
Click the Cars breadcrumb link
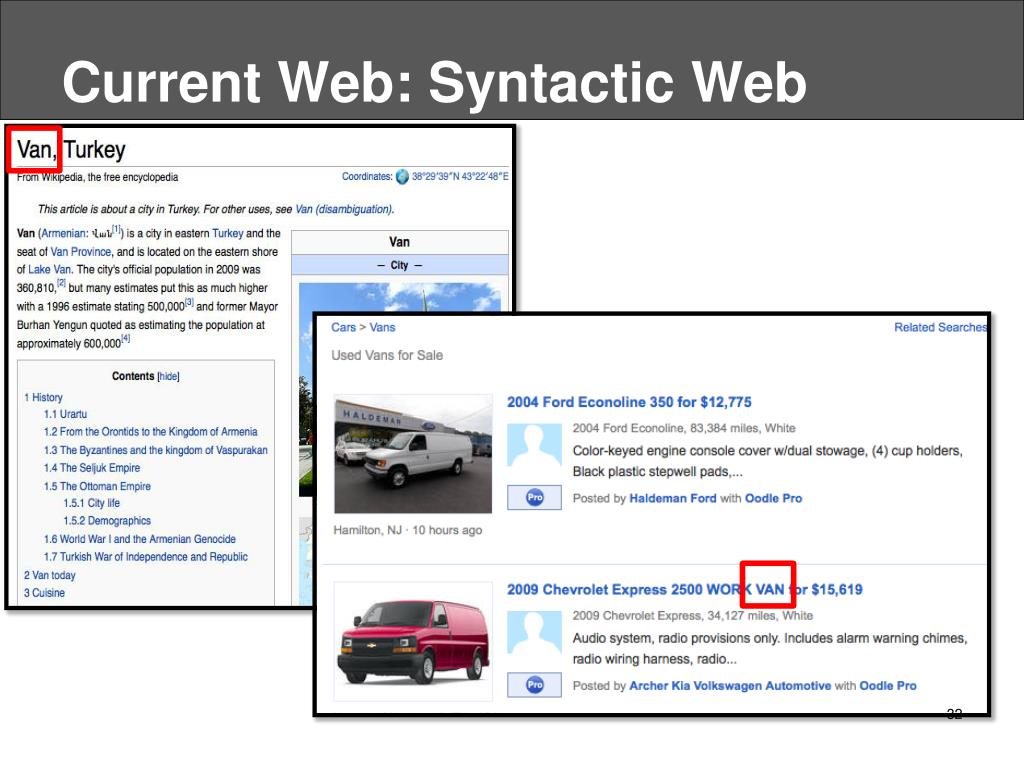[344, 327]
